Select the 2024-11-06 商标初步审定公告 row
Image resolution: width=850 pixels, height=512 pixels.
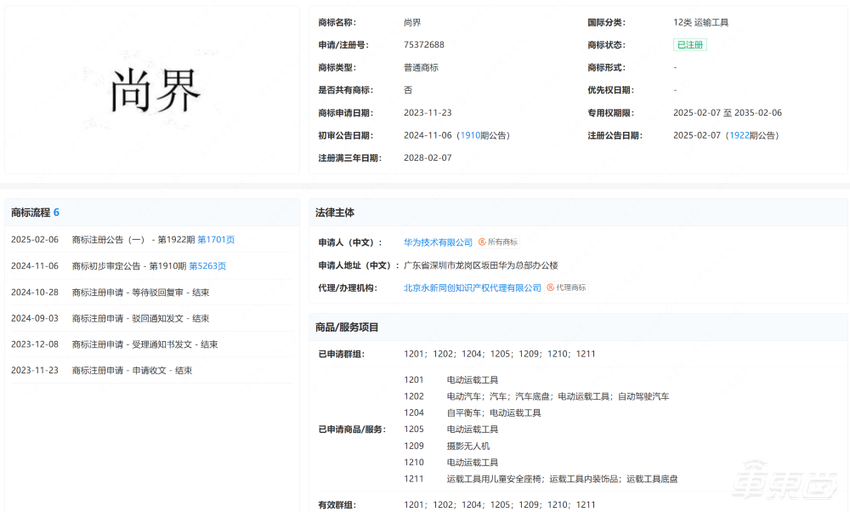[152, 266]
